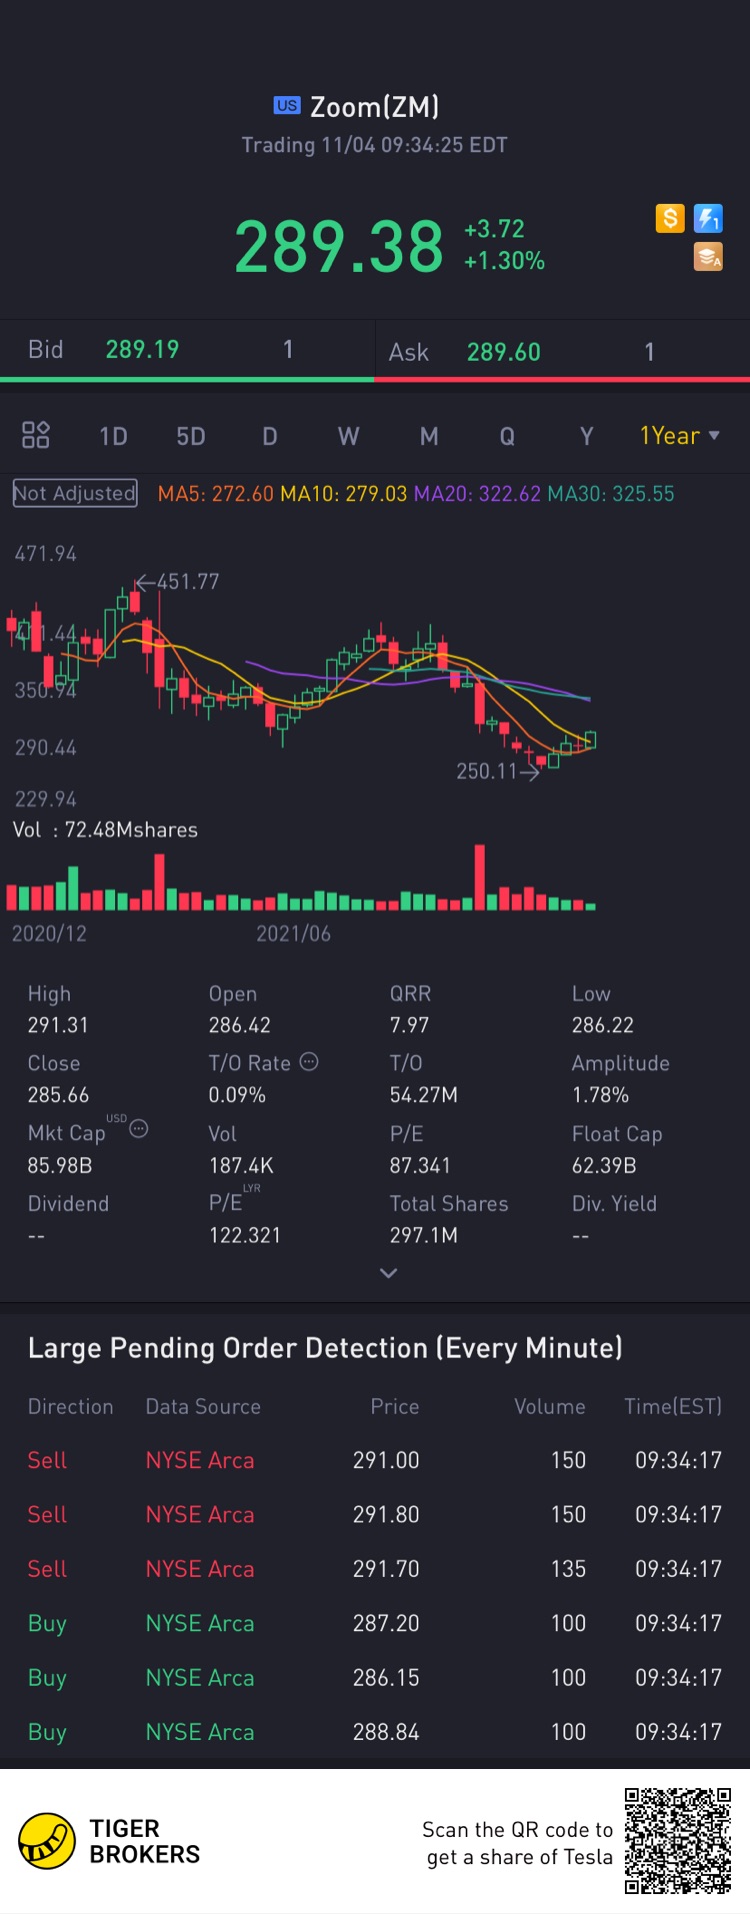This screenshot has width=750, height=1914.
Task: Switch to the 5D chart tab
Action: 191,437
